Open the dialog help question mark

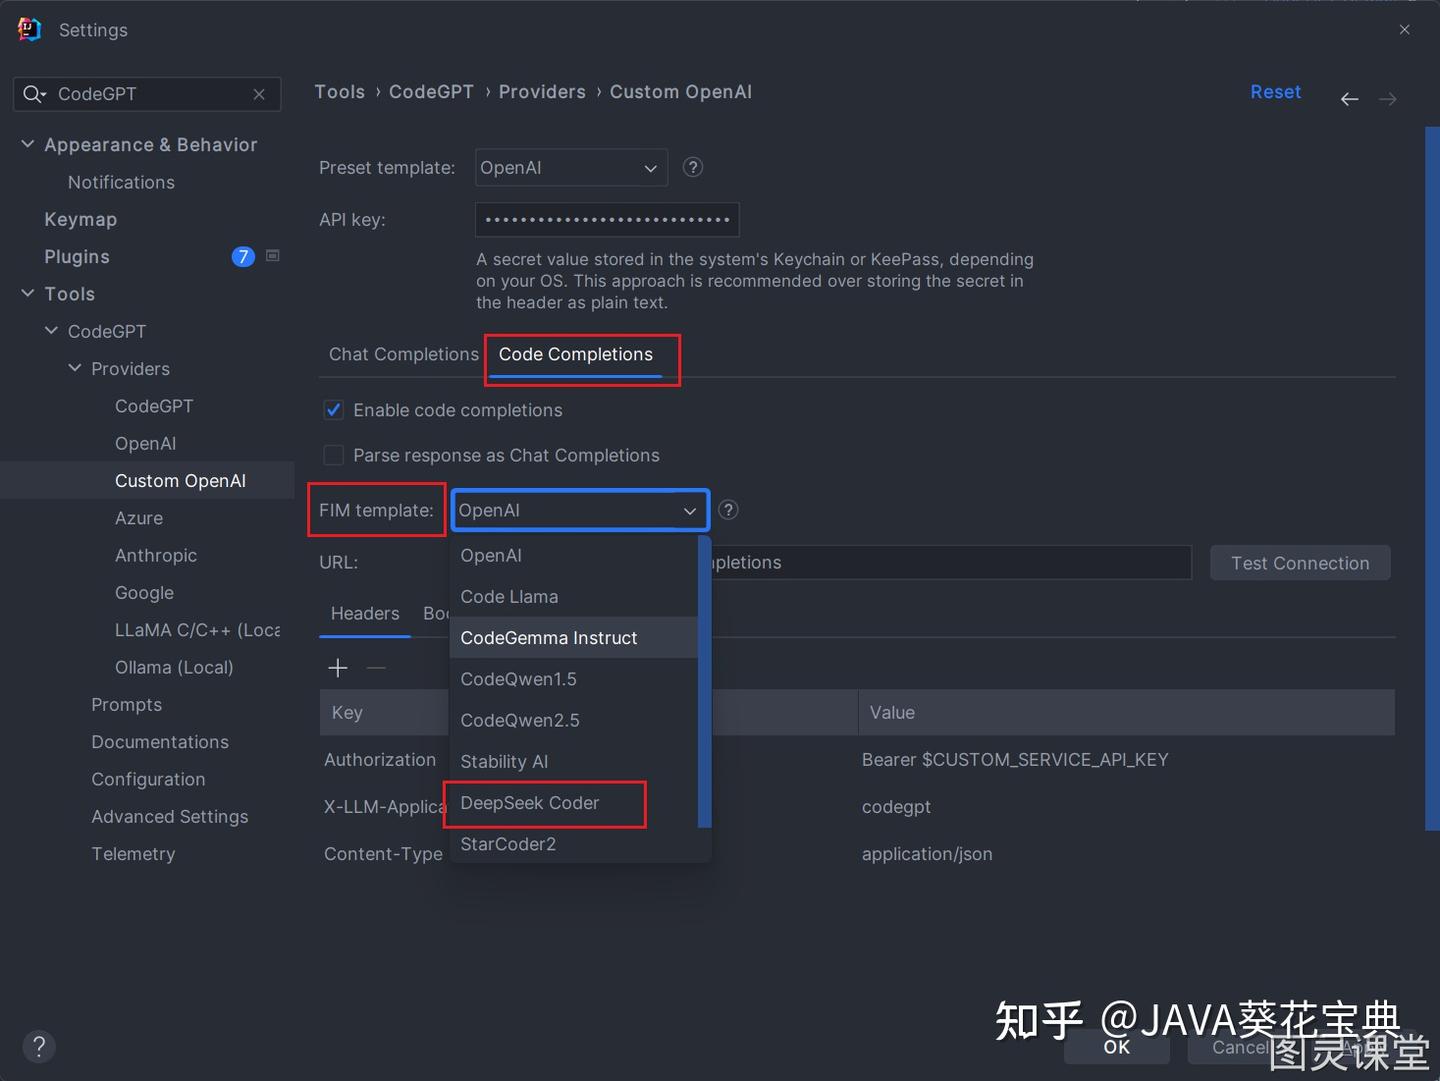coord(39,1046)
